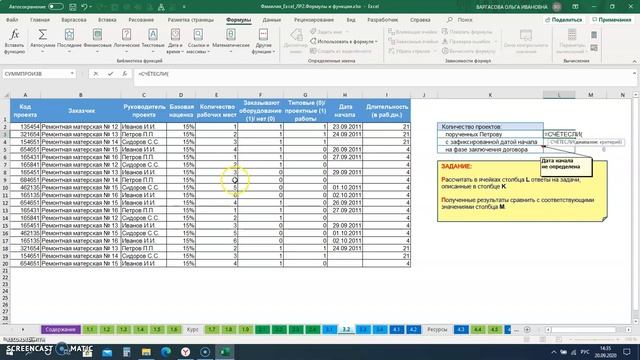Click the Share (Поделиться) button

[x=564, y=20]
